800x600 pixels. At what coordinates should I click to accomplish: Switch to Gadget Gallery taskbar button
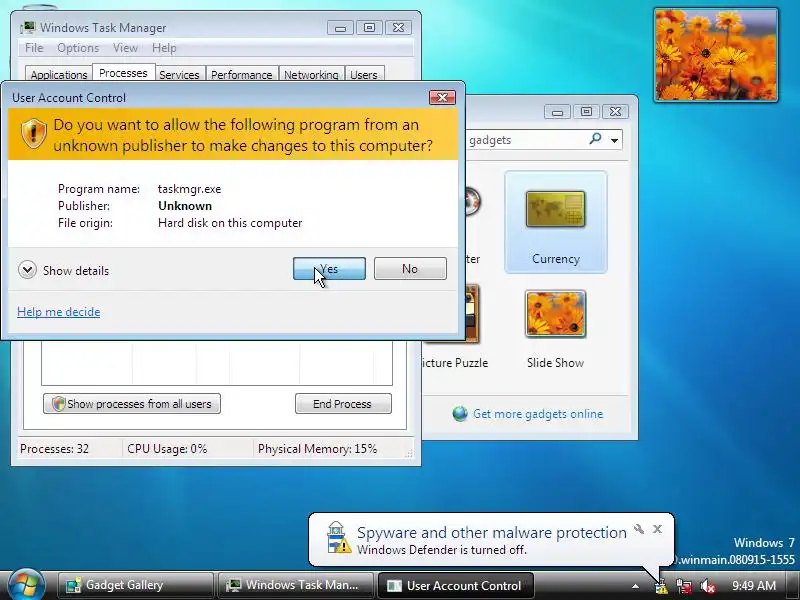[x=135, y=585]
